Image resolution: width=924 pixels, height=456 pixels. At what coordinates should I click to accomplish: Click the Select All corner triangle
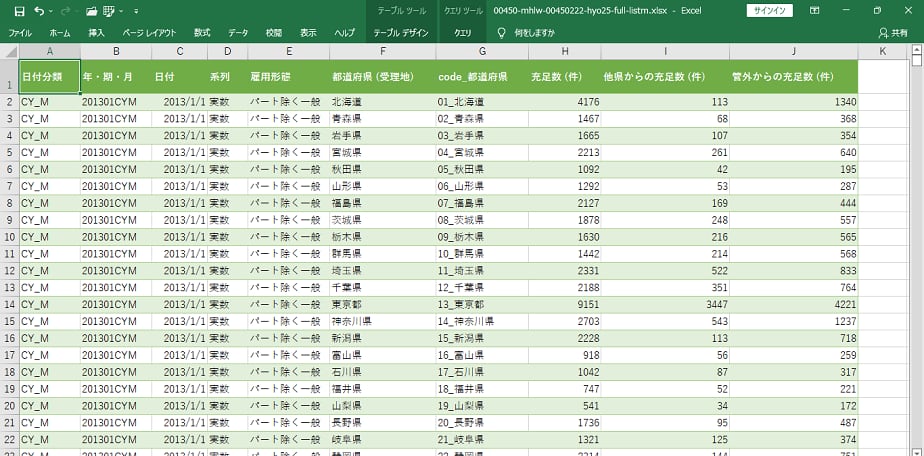click(x=9, y=51)
